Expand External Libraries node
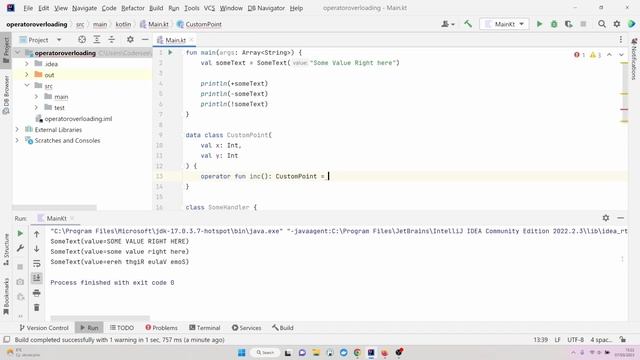Image resolution: width=640 pixels, height=360 pixels. pos(18,129)
